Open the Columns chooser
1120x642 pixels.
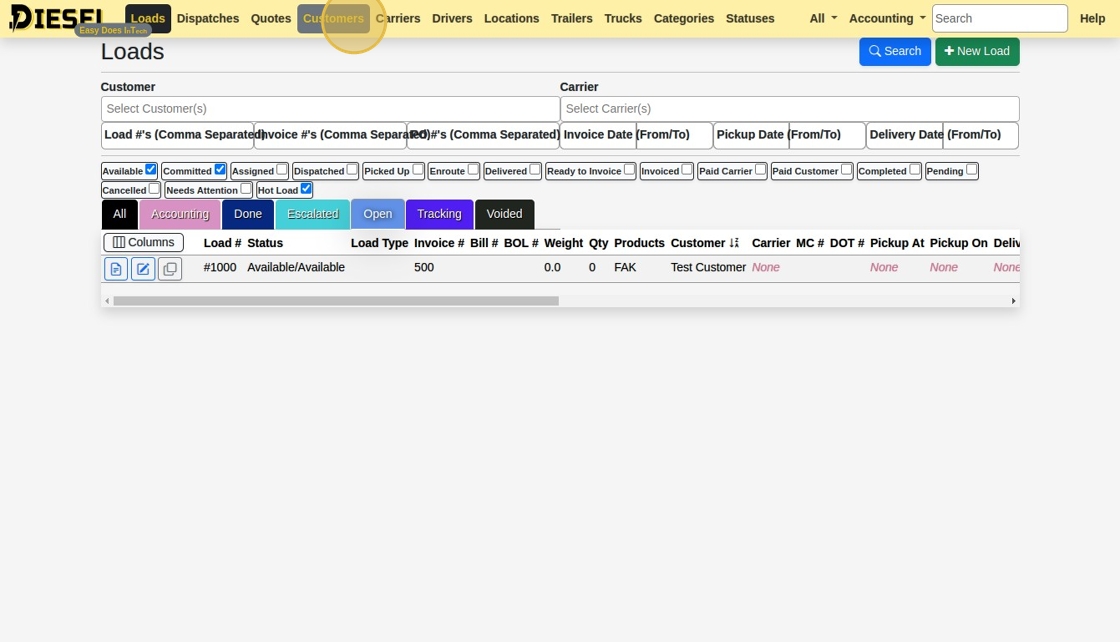point(144,243)
